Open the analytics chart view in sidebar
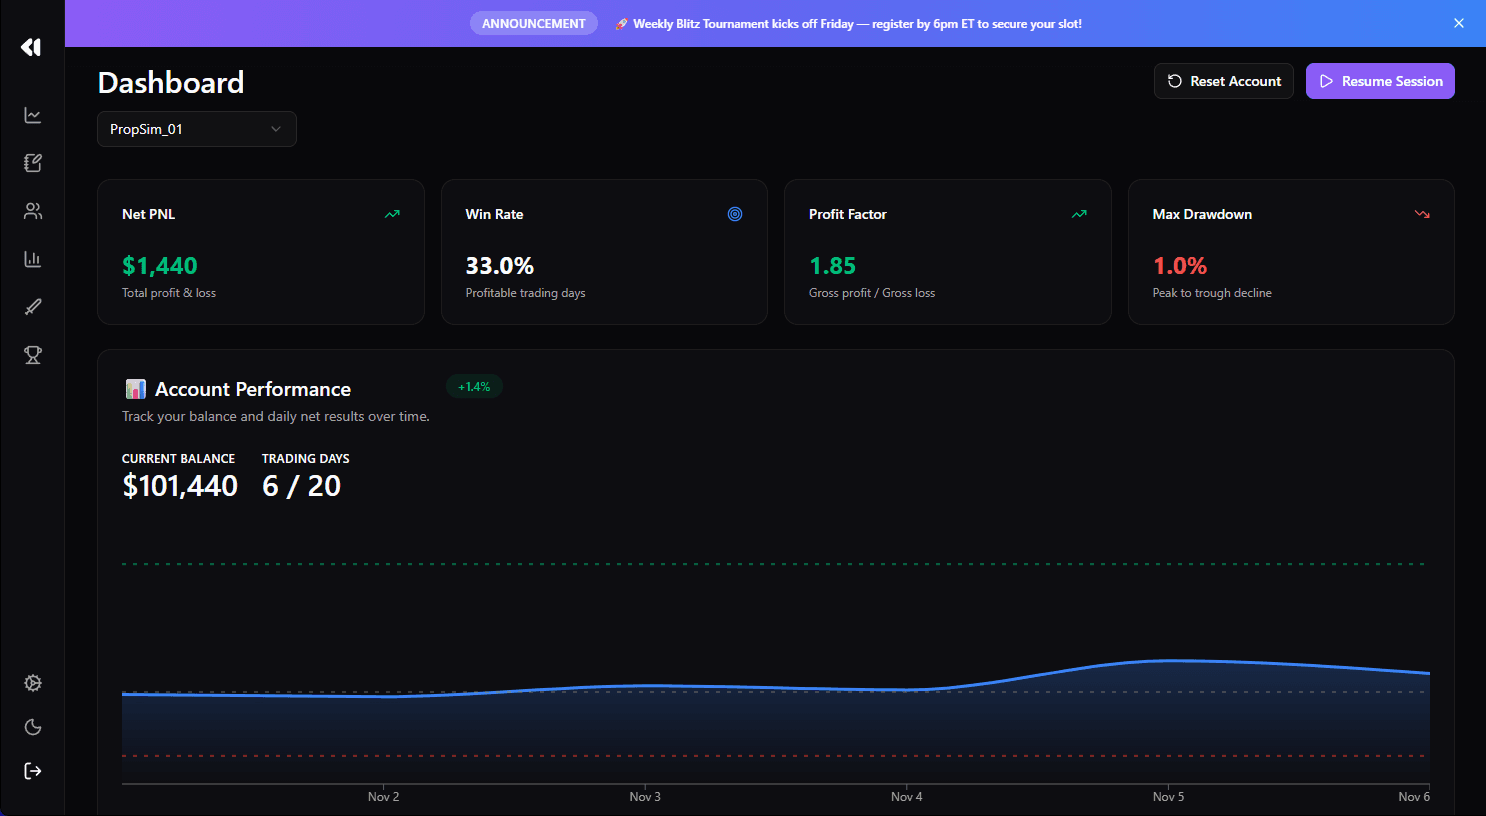Image resolution: width=1486 pixels, height=816 pixels. (32, 115)
